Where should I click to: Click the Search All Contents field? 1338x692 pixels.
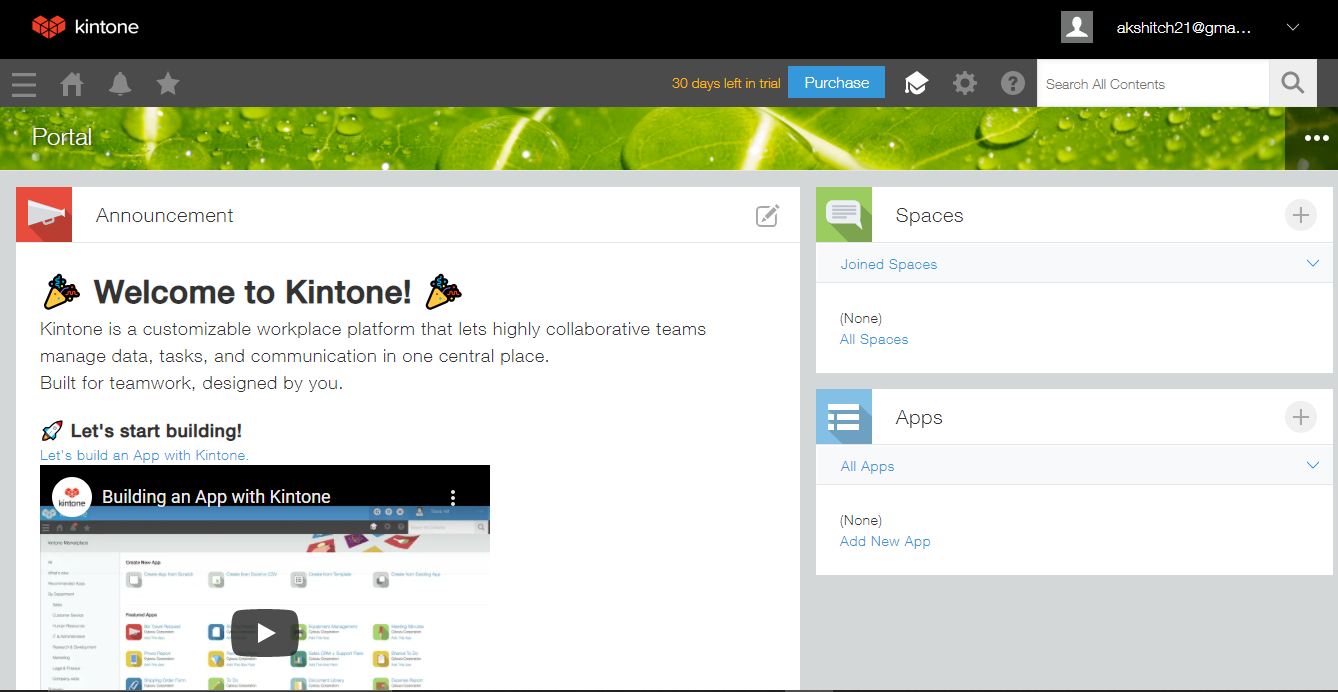click(1153, 84)
